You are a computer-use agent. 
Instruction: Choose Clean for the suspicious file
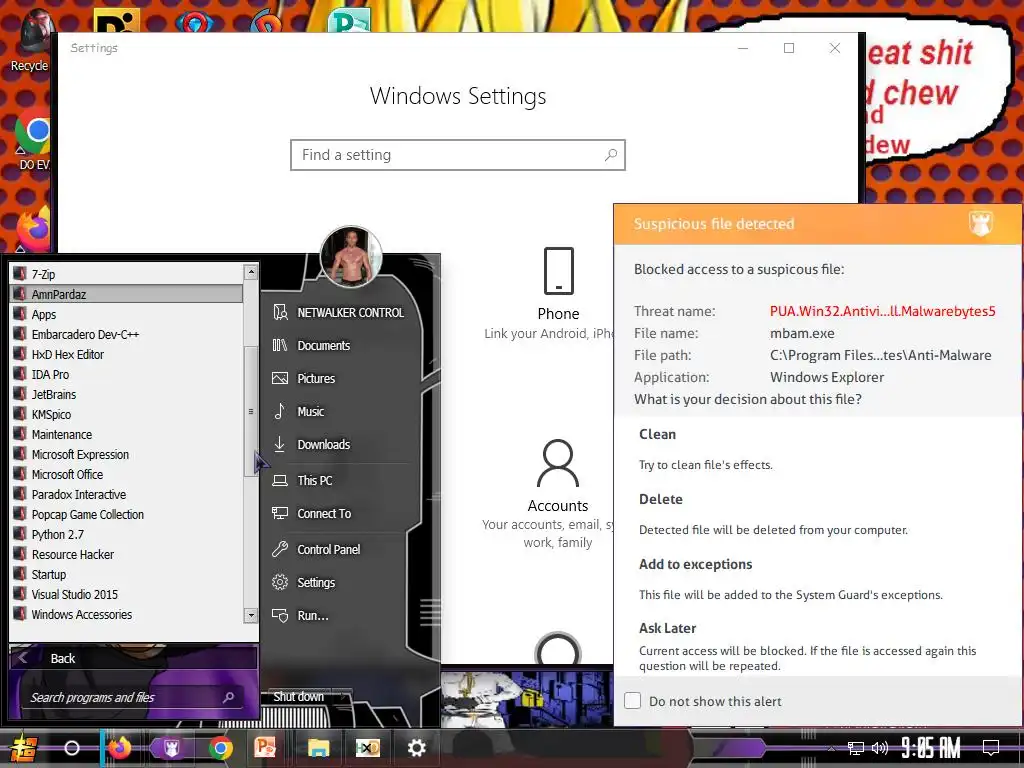(x=816, y=449)
